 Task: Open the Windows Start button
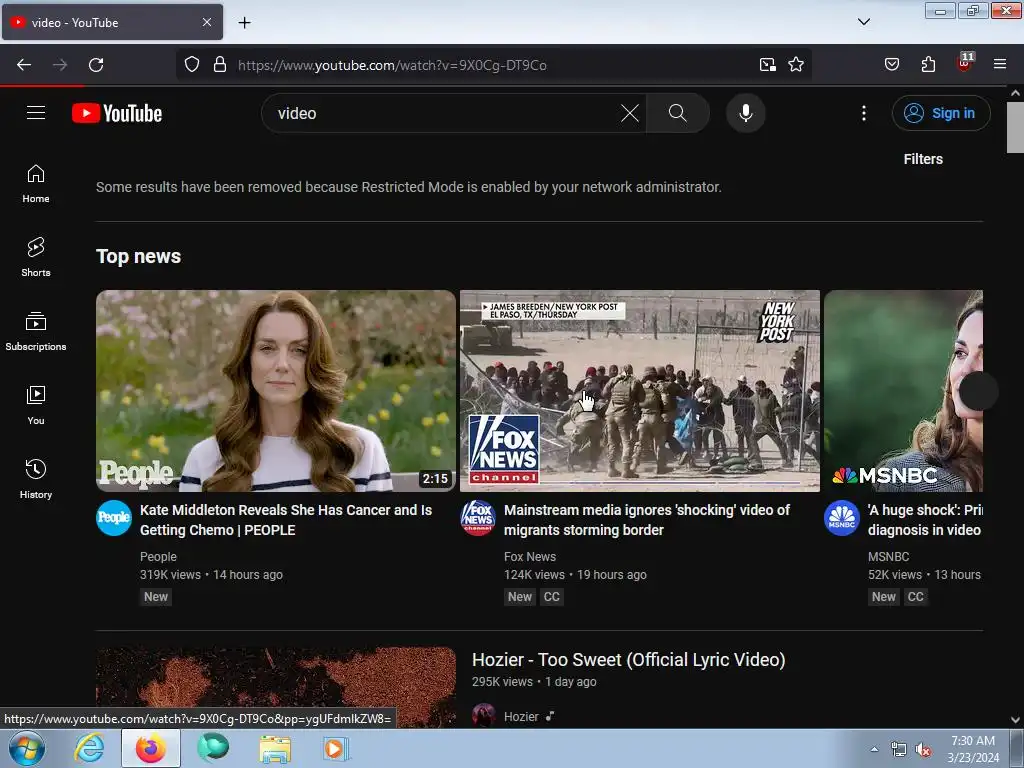tap(27, 748)
